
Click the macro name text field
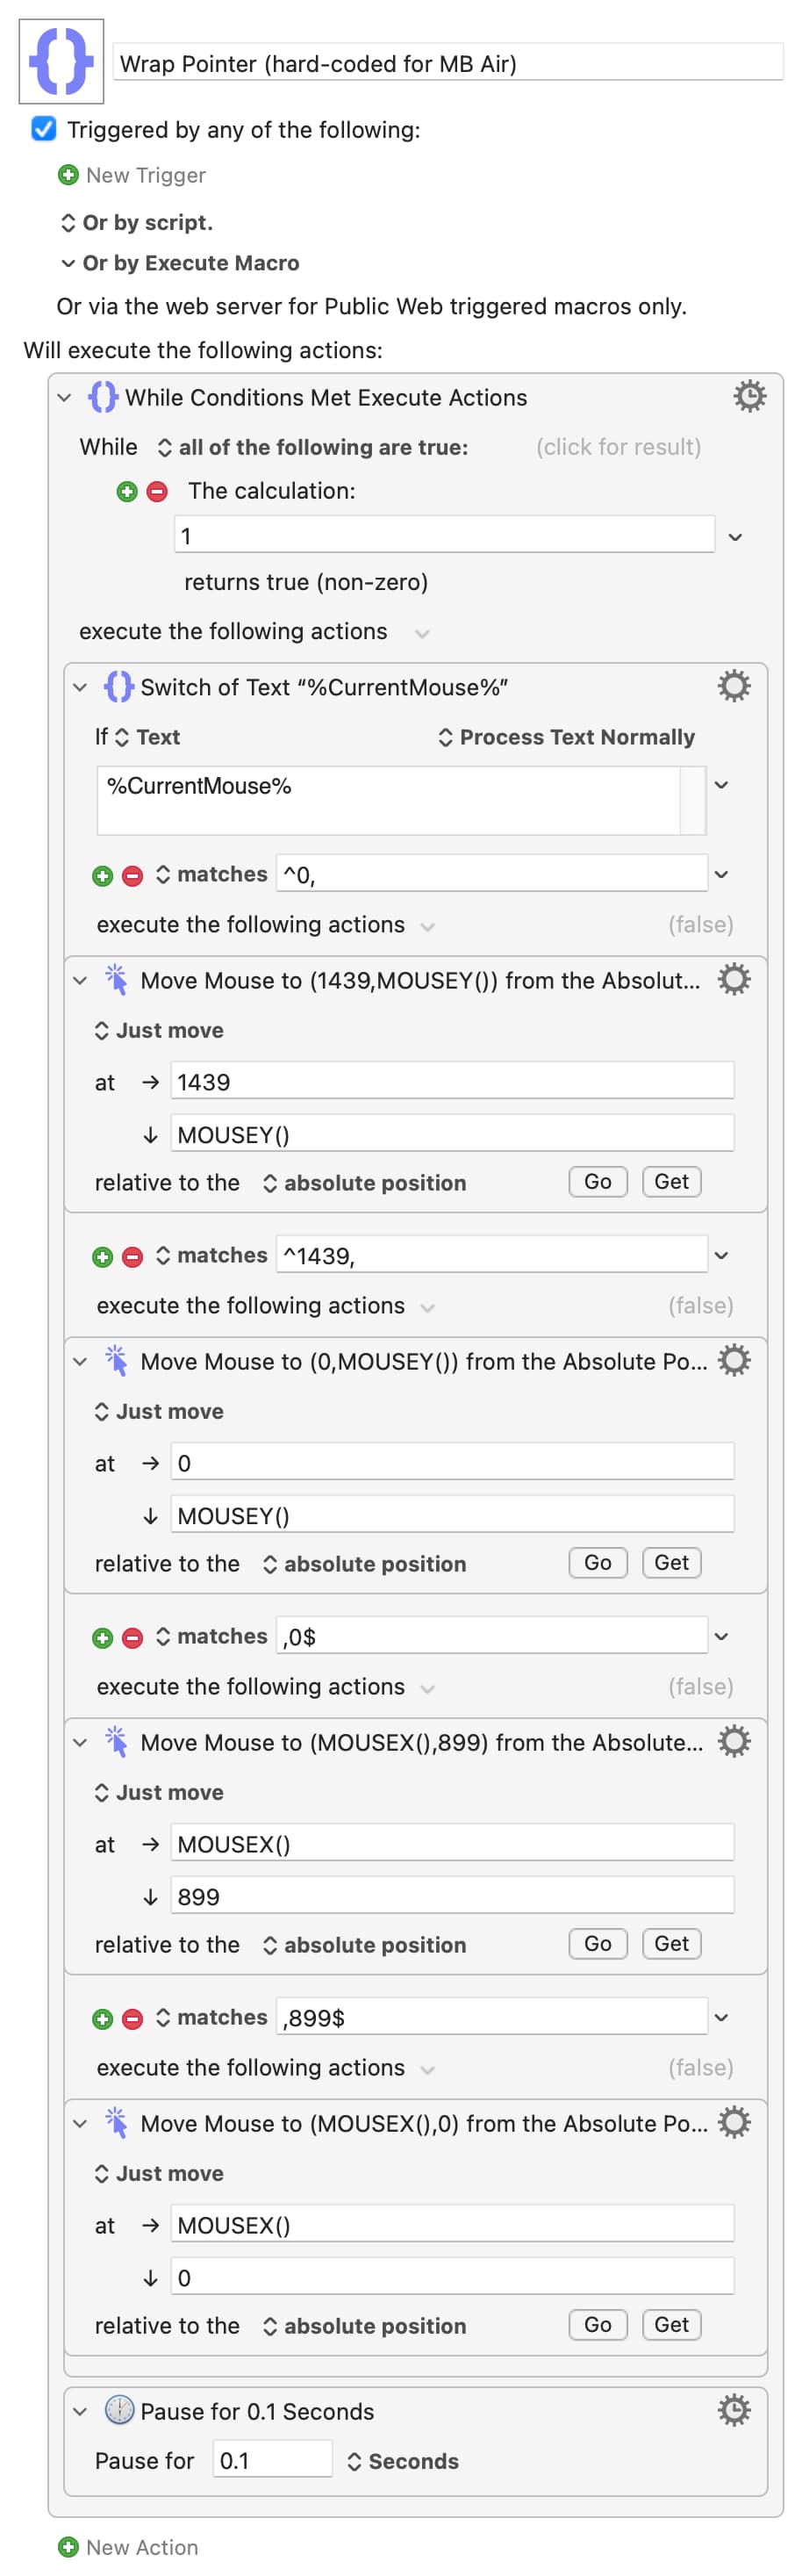point(447,64)
